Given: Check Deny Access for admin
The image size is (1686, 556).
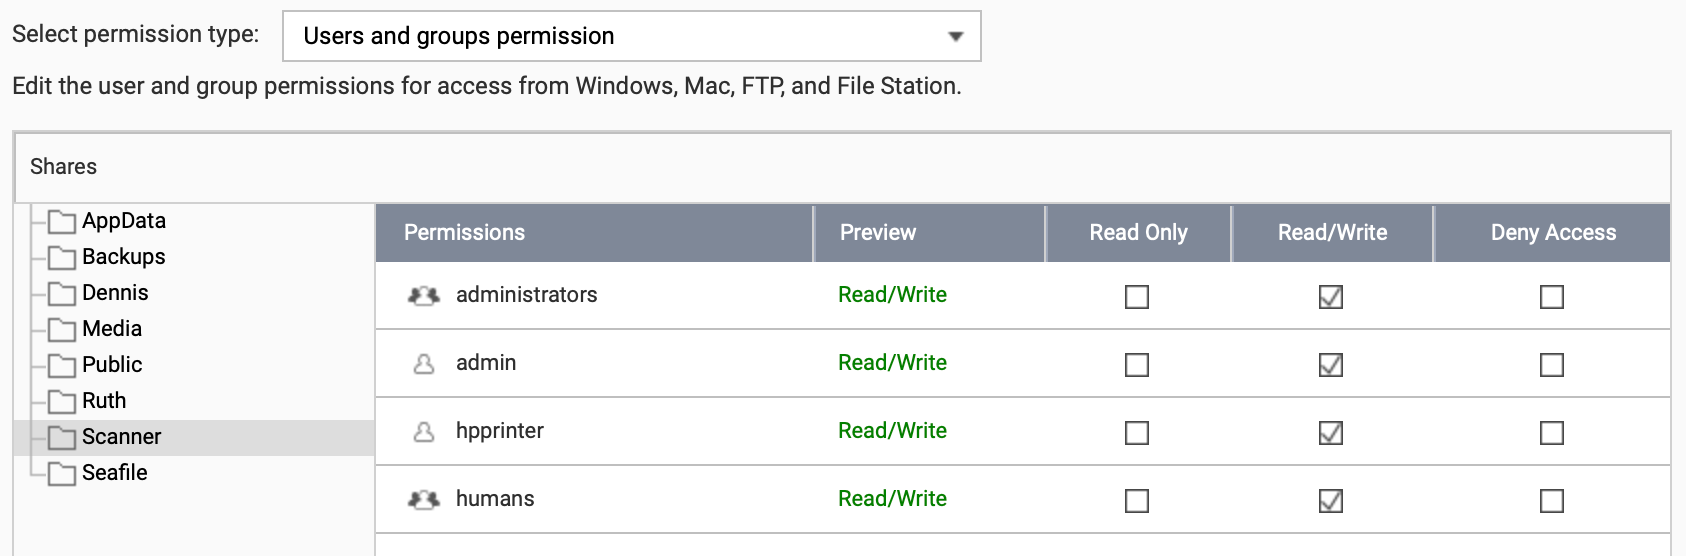Looking at the screenshot, I should [x=1552, y=365].
